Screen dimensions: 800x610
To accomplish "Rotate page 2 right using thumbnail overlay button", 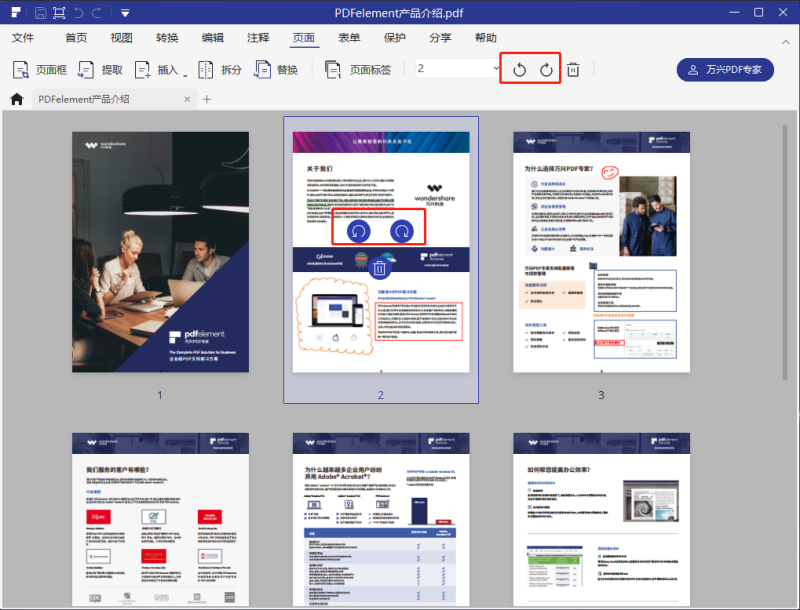I will click(402, 231).
